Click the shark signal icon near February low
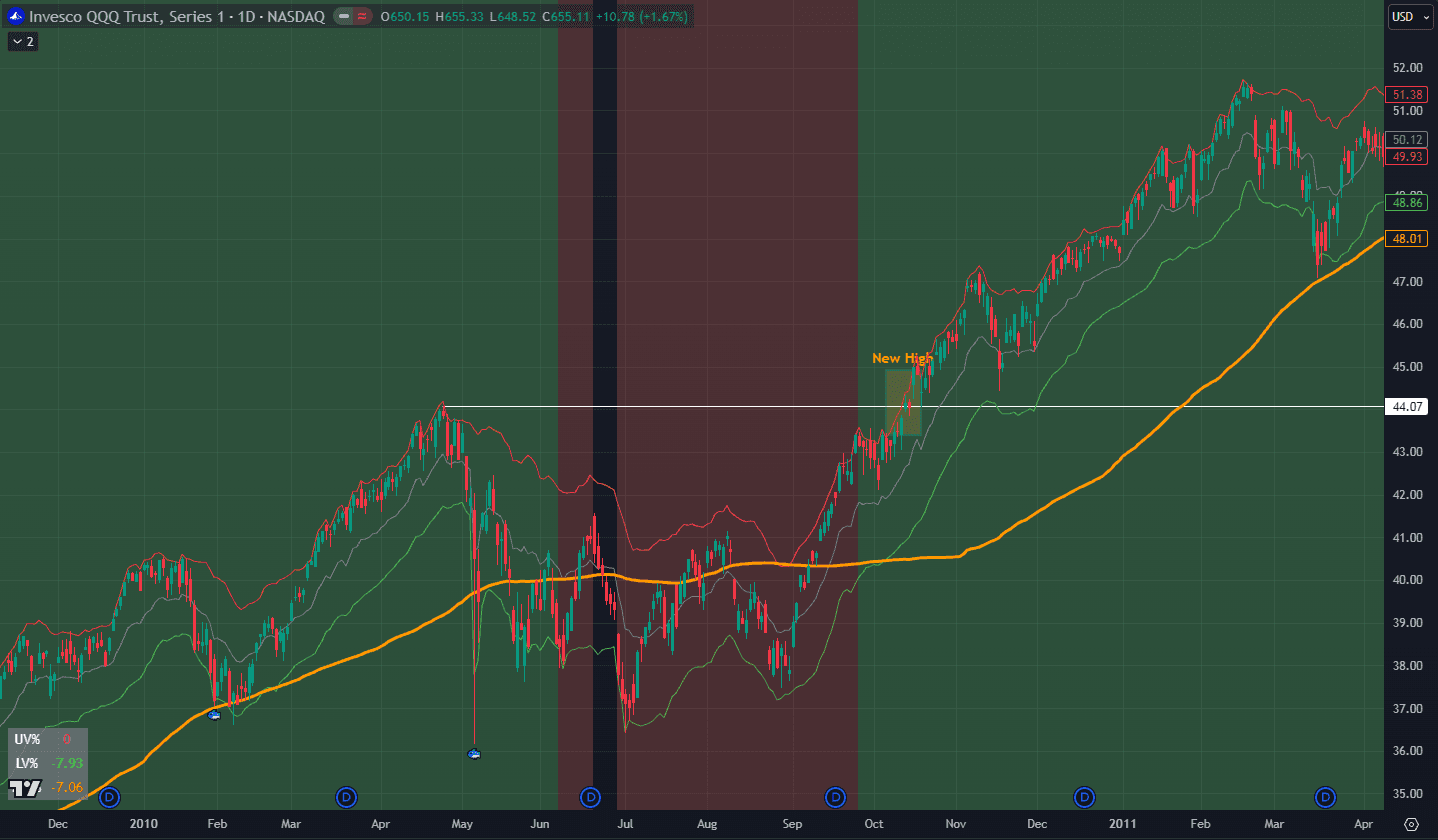Screen dimensions: 1438x840 point(214,715)
